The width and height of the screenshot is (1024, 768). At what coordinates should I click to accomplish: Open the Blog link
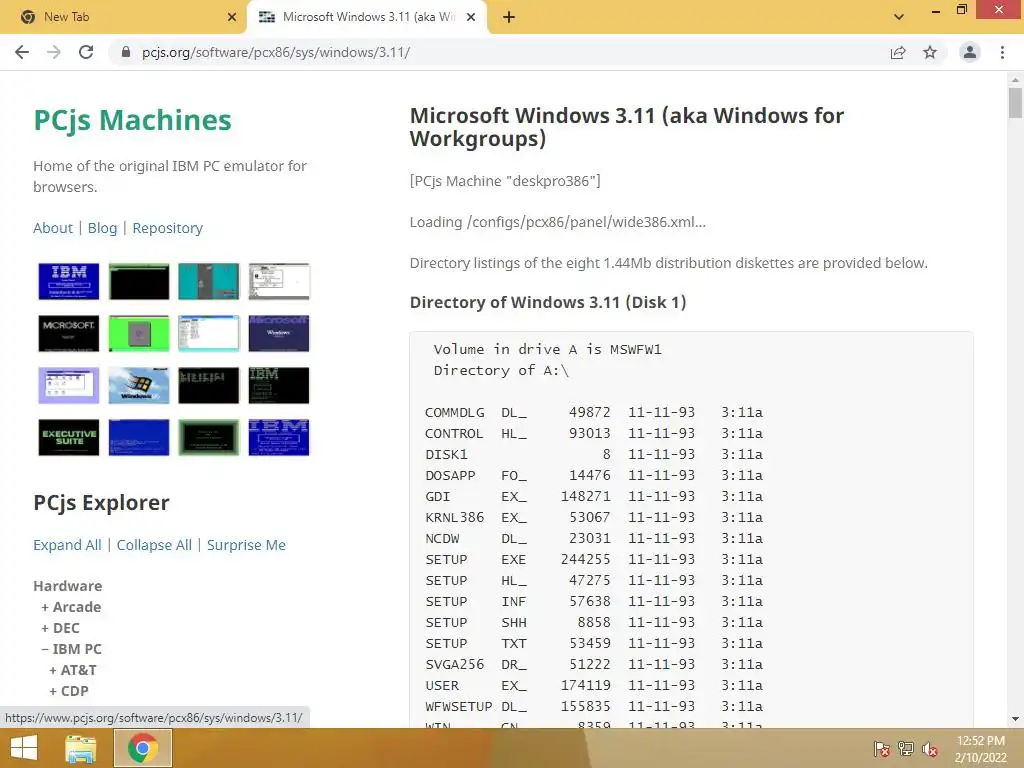103,228
